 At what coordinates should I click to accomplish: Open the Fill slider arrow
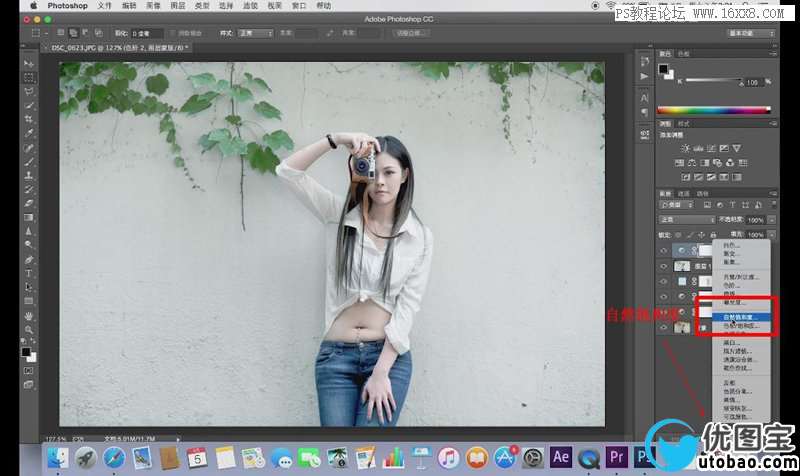771,235
